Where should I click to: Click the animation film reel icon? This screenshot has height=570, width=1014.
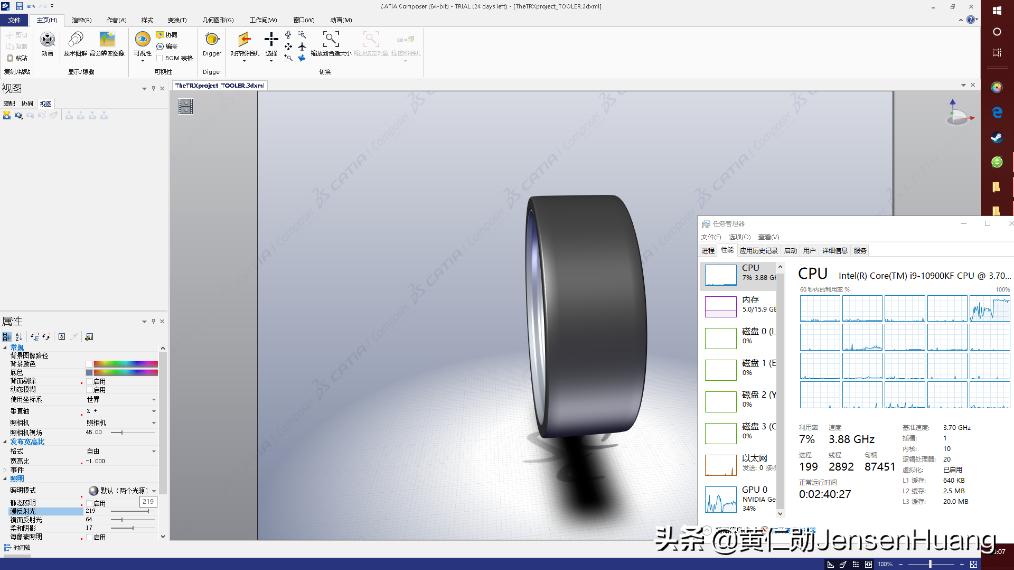47,39
